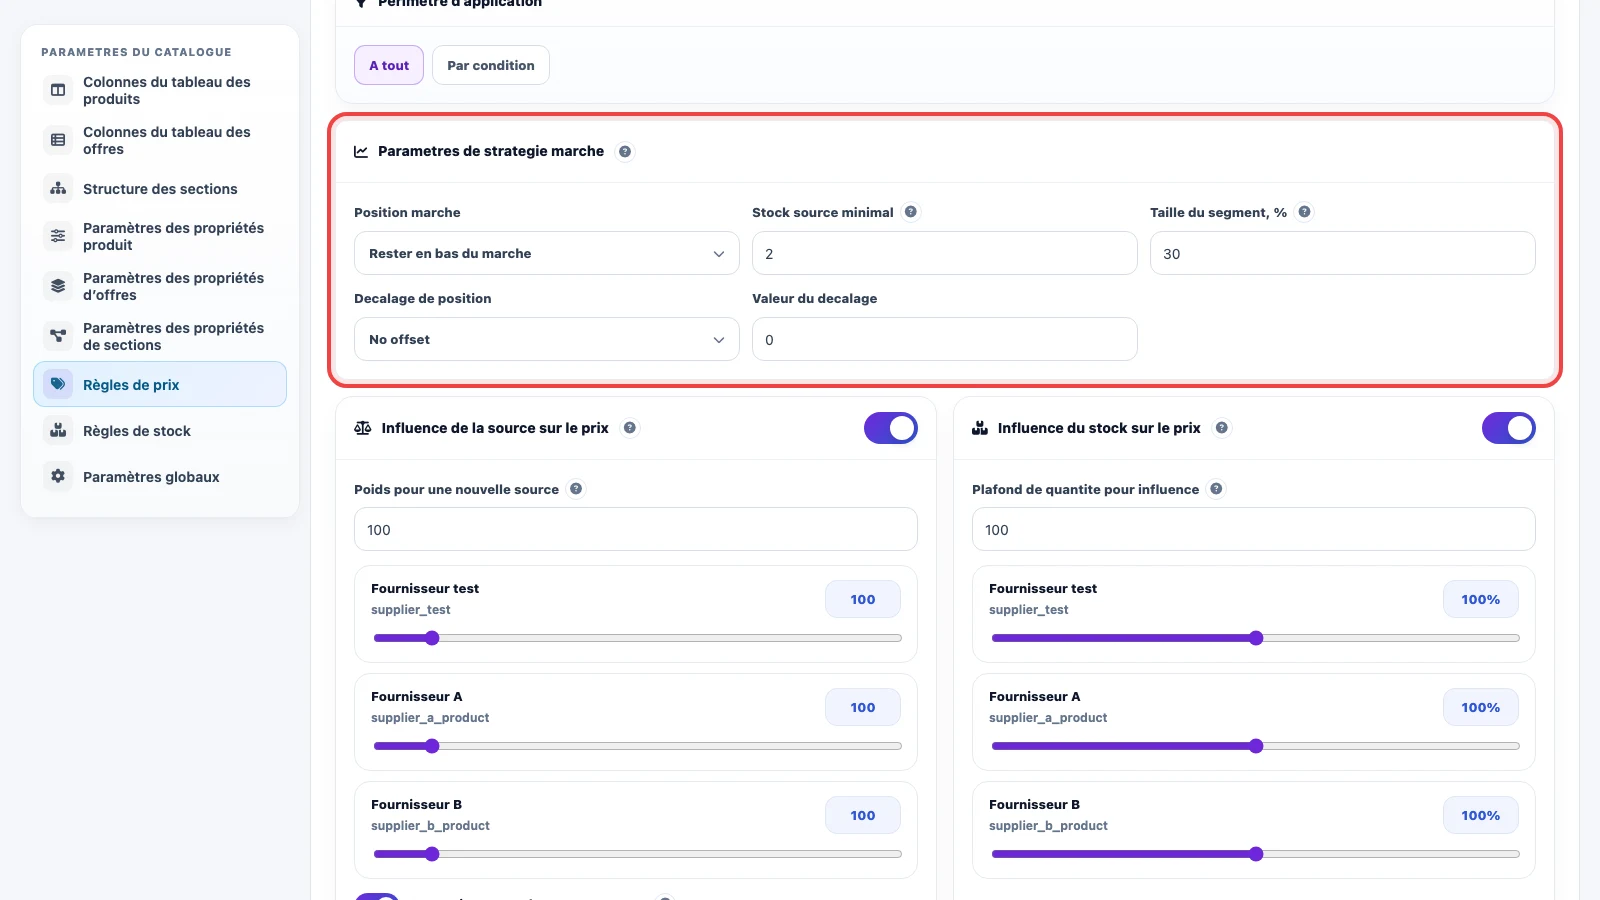This screenshot has width=1600, height=900.
Task: Click Fournisseur A source weight slider handle
Action: 432,746
